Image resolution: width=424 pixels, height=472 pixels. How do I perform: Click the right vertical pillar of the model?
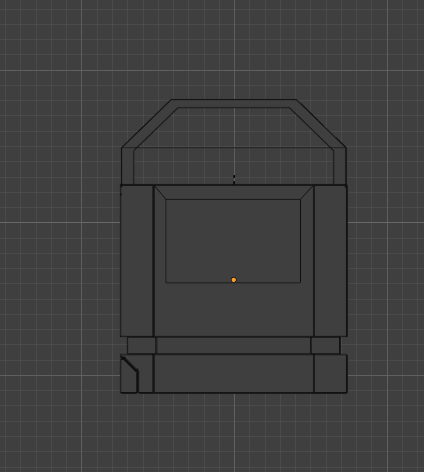(330, 261)
